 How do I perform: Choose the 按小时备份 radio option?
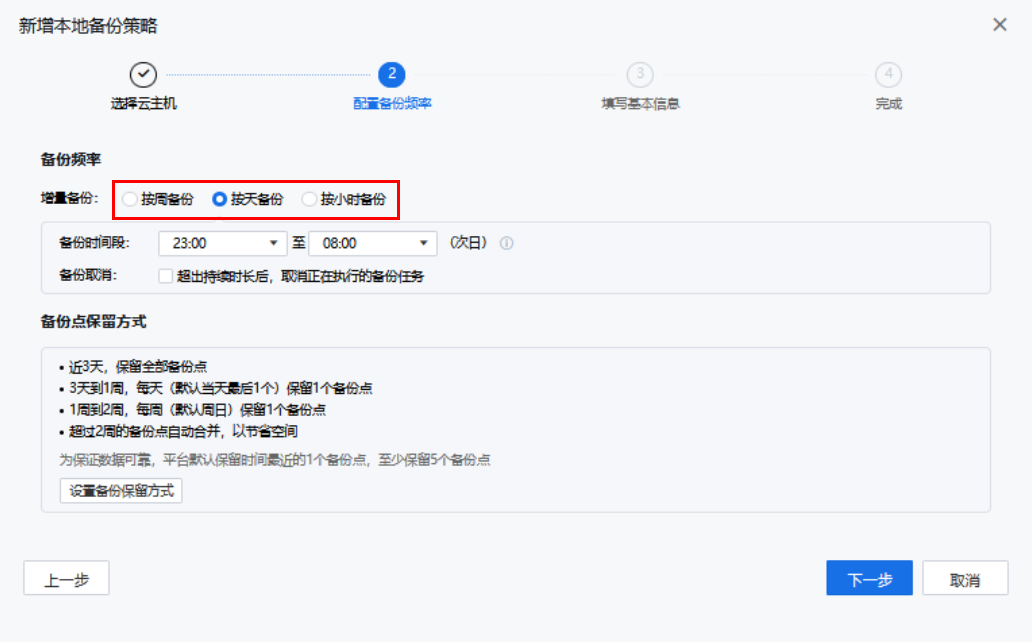pyautogui.click(x=310, y=199)
